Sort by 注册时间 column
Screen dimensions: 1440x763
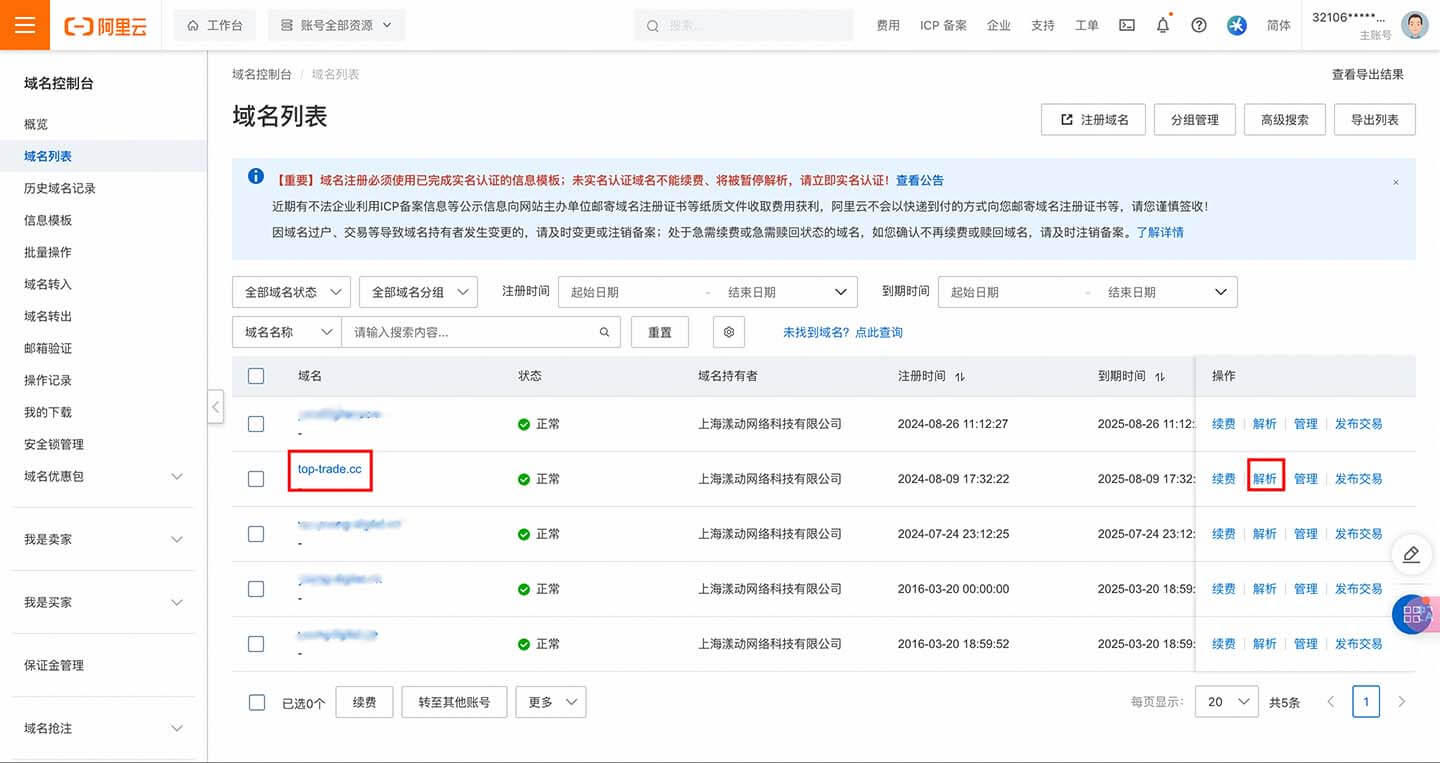[960, 376]
